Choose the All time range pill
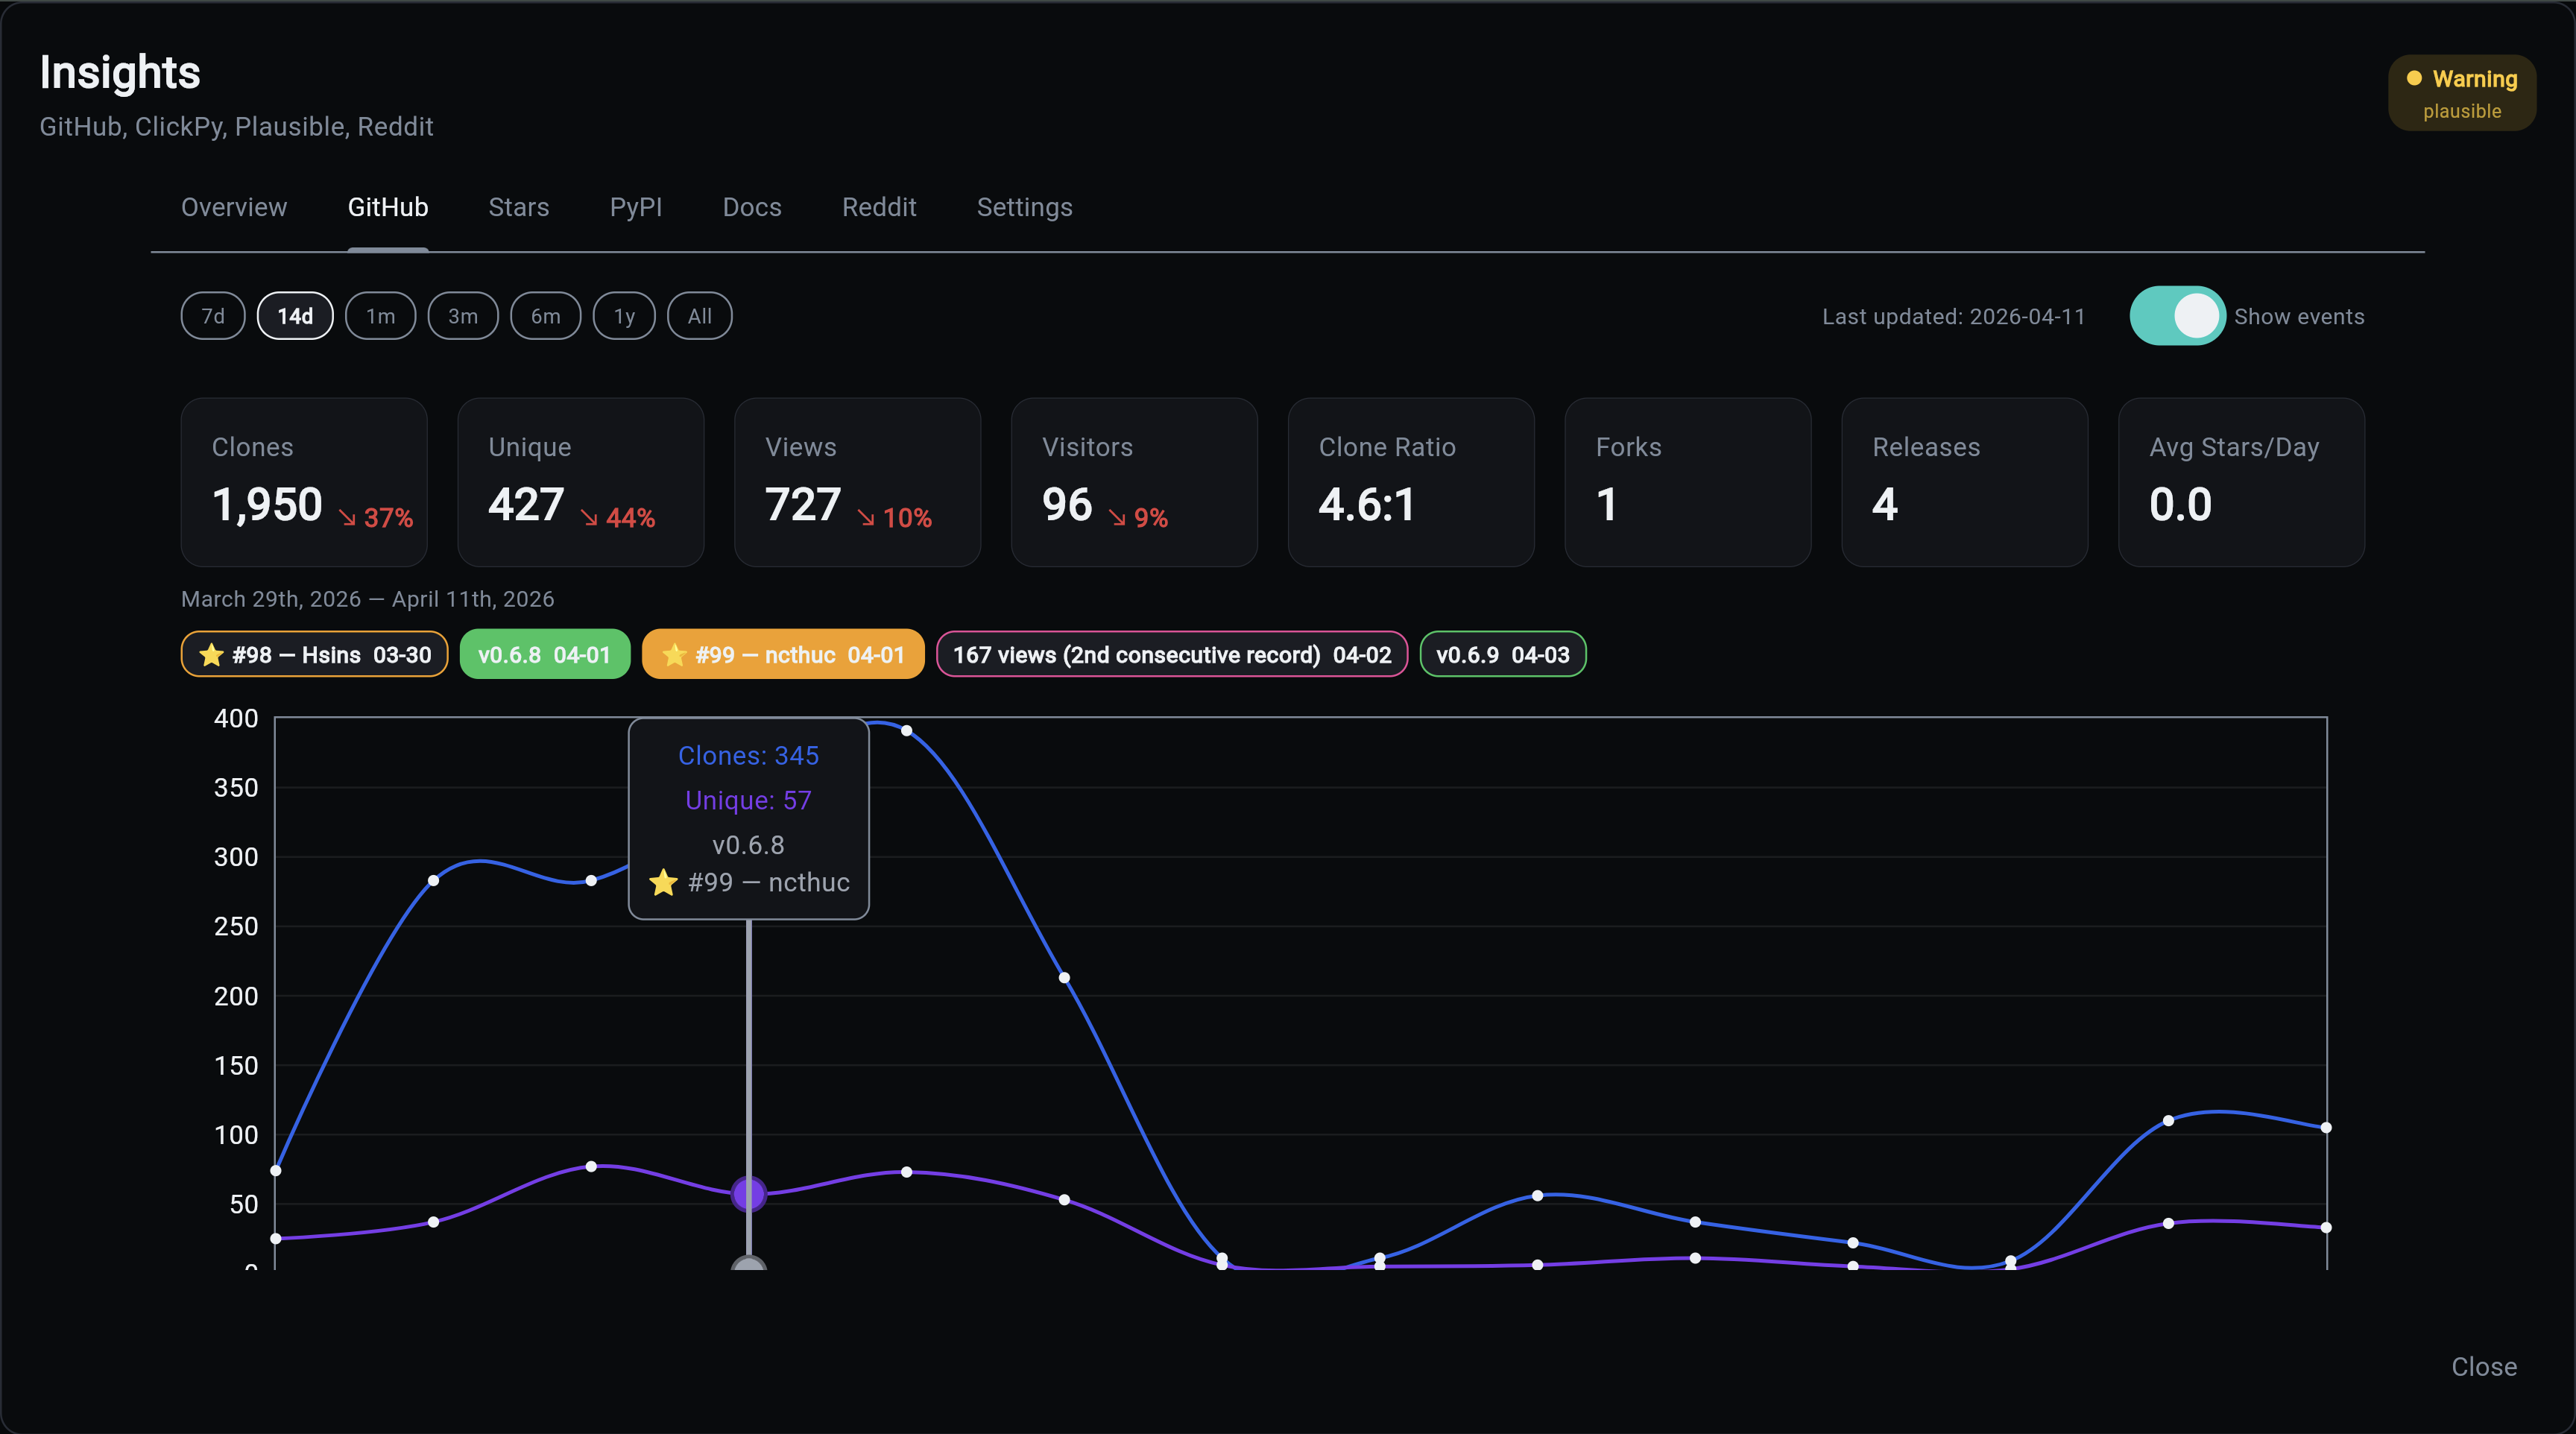Viewport: 2576px width, 1434px height. point(699,317)
